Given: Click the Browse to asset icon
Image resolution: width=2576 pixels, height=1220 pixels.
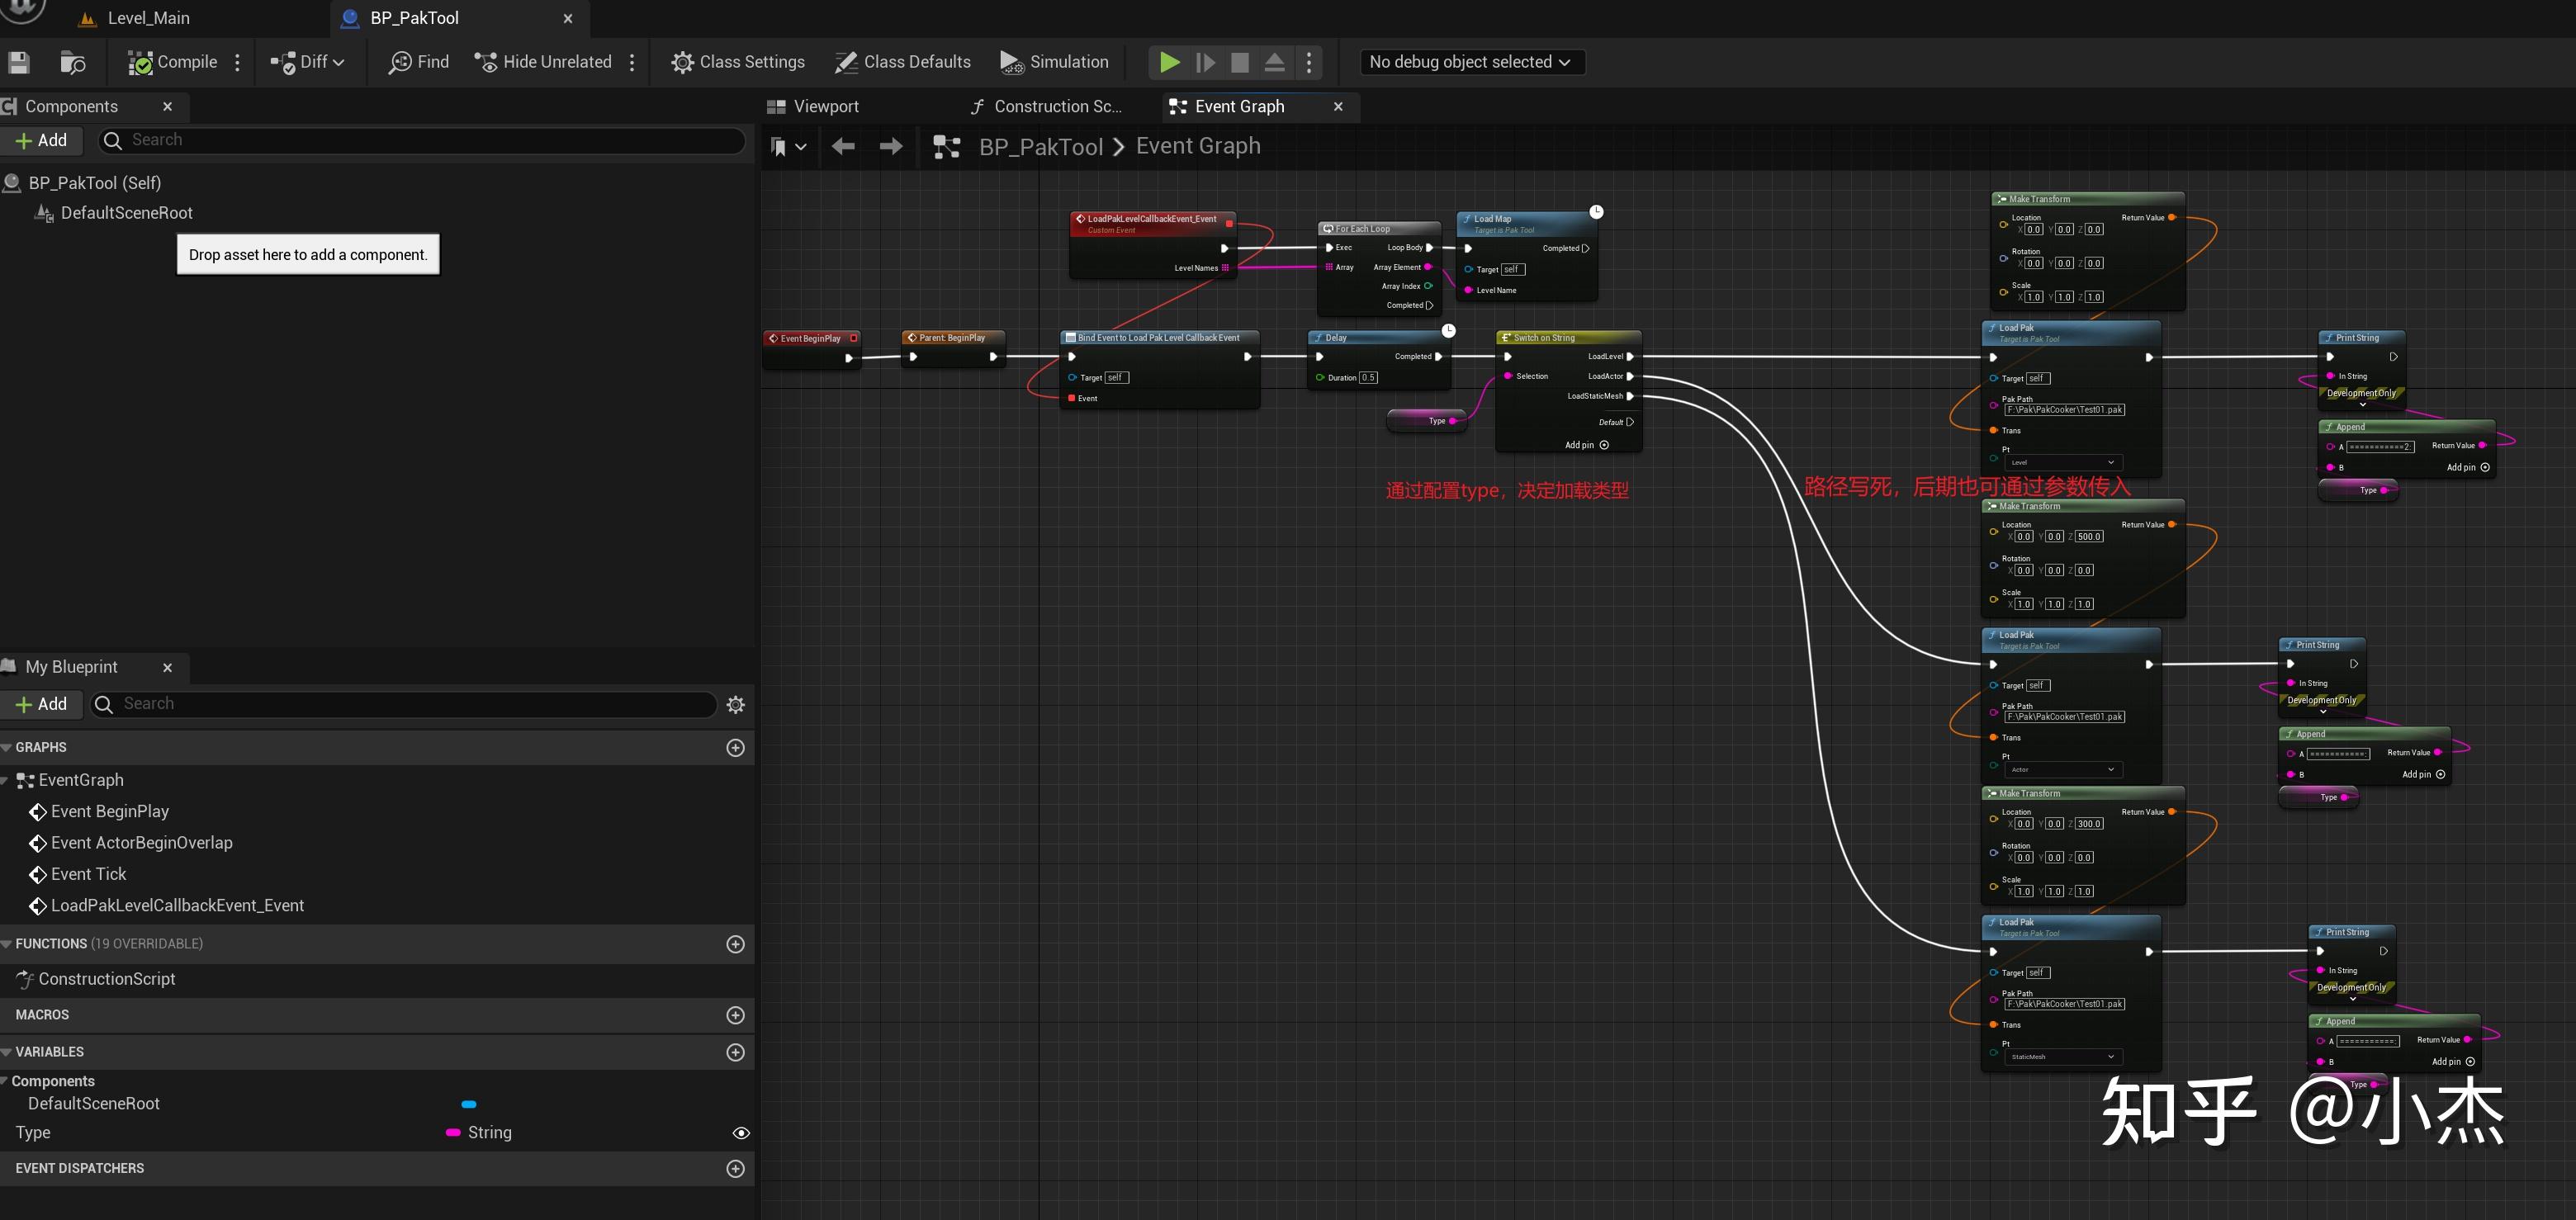Looking at the screenshot, I should pyautogui.click(x=72, y=63).
